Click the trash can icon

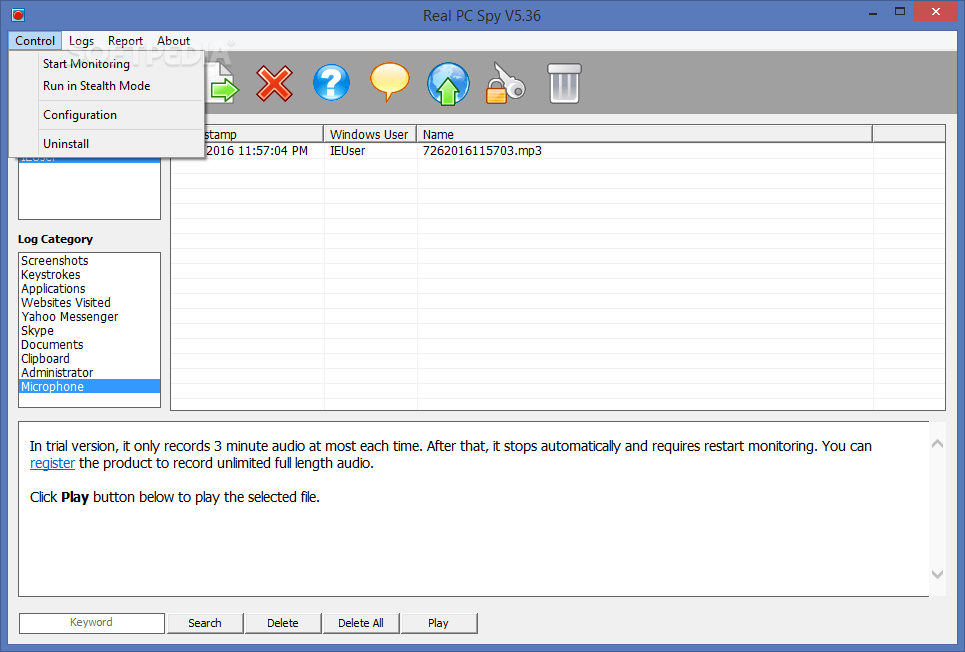pyautogui.click(x=564, y=84)
